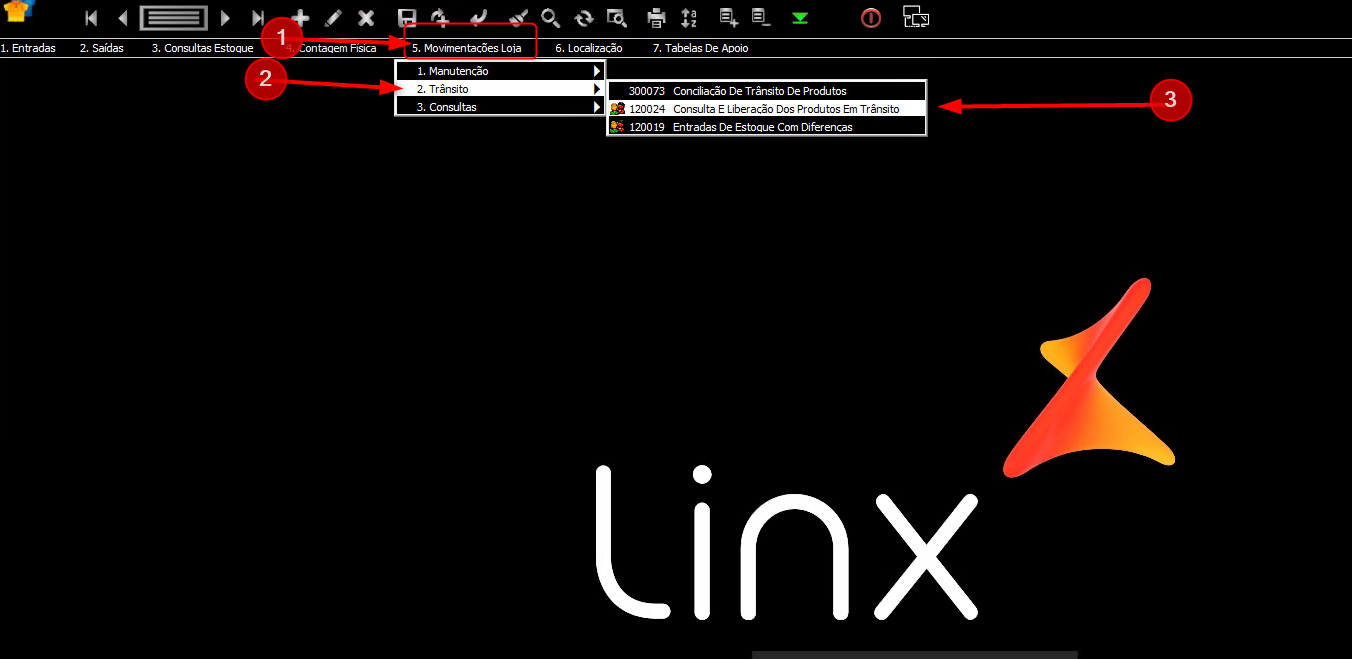
Task: Save with the floppy disk icon
Action: click(407, 18)
